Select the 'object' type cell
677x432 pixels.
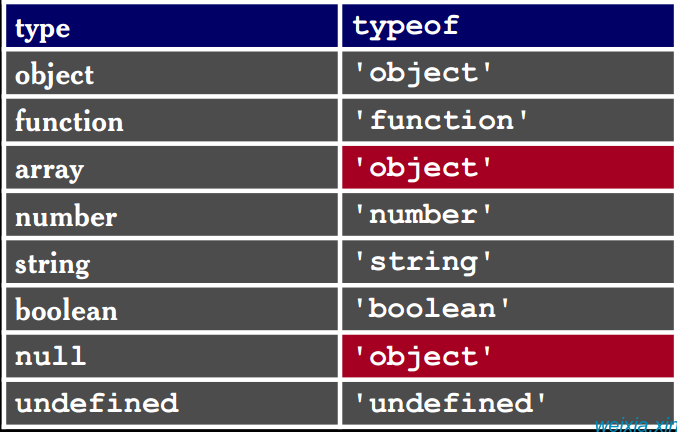click(172, 73)
